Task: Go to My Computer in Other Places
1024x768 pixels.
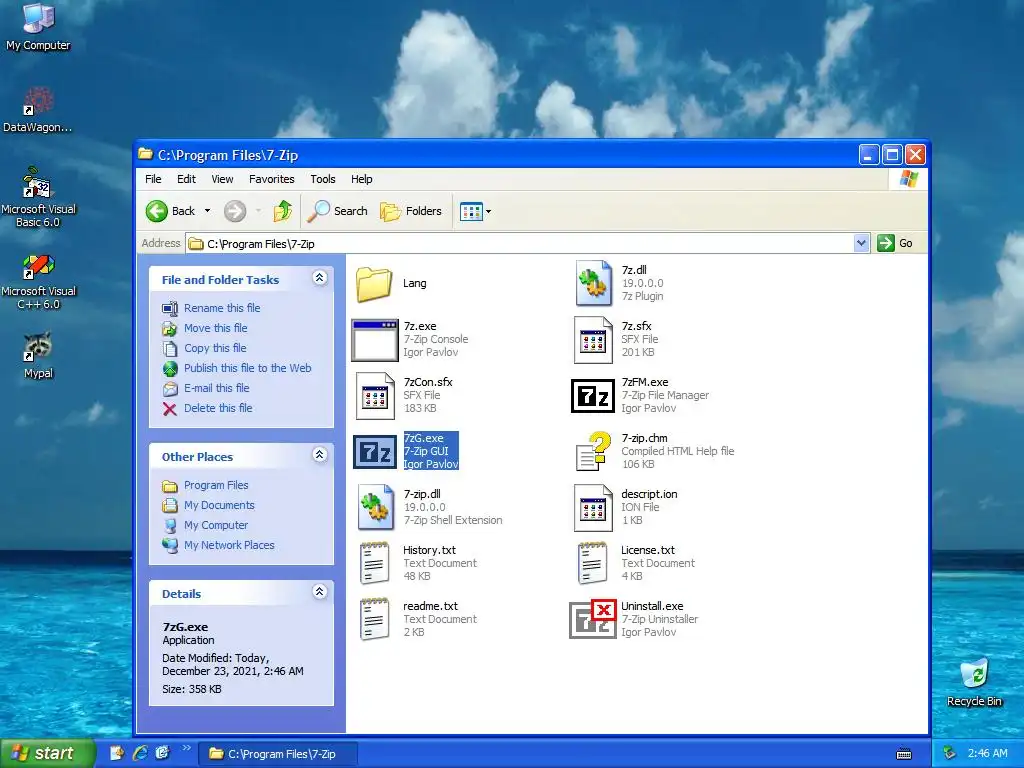Action: [x=216, y=525]
